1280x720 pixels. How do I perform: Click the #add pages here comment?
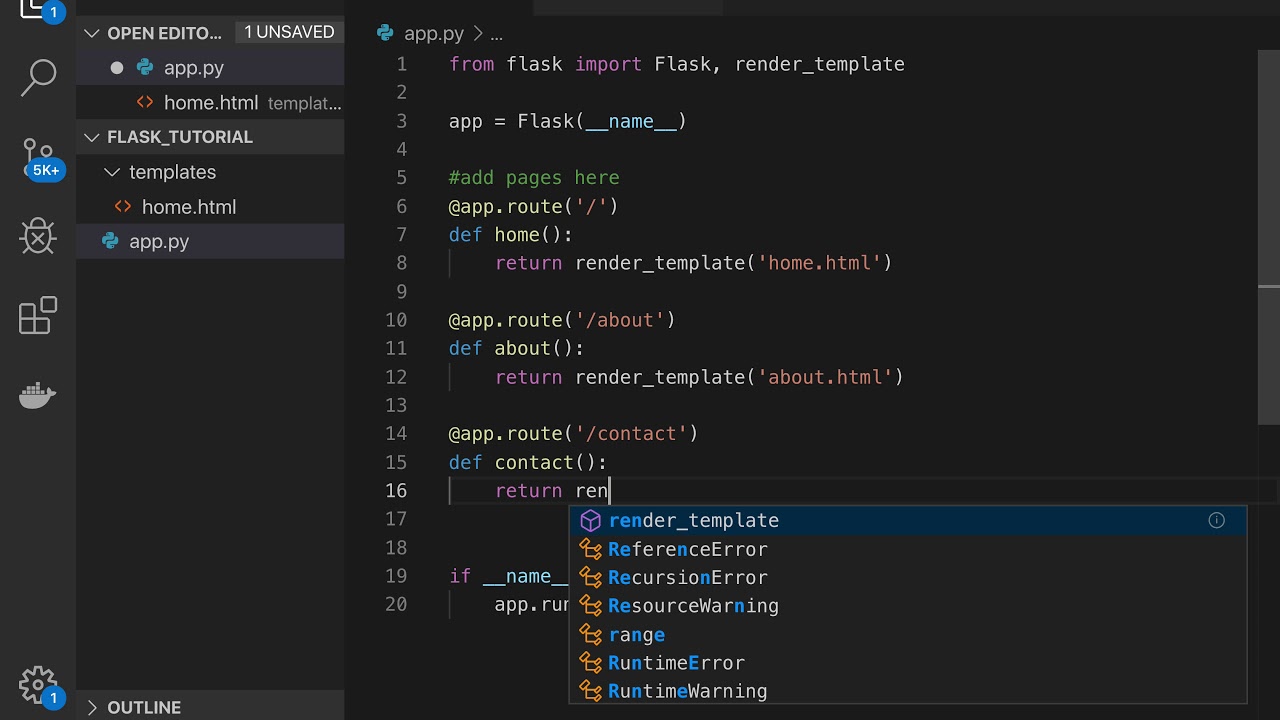tap(534, 177)
